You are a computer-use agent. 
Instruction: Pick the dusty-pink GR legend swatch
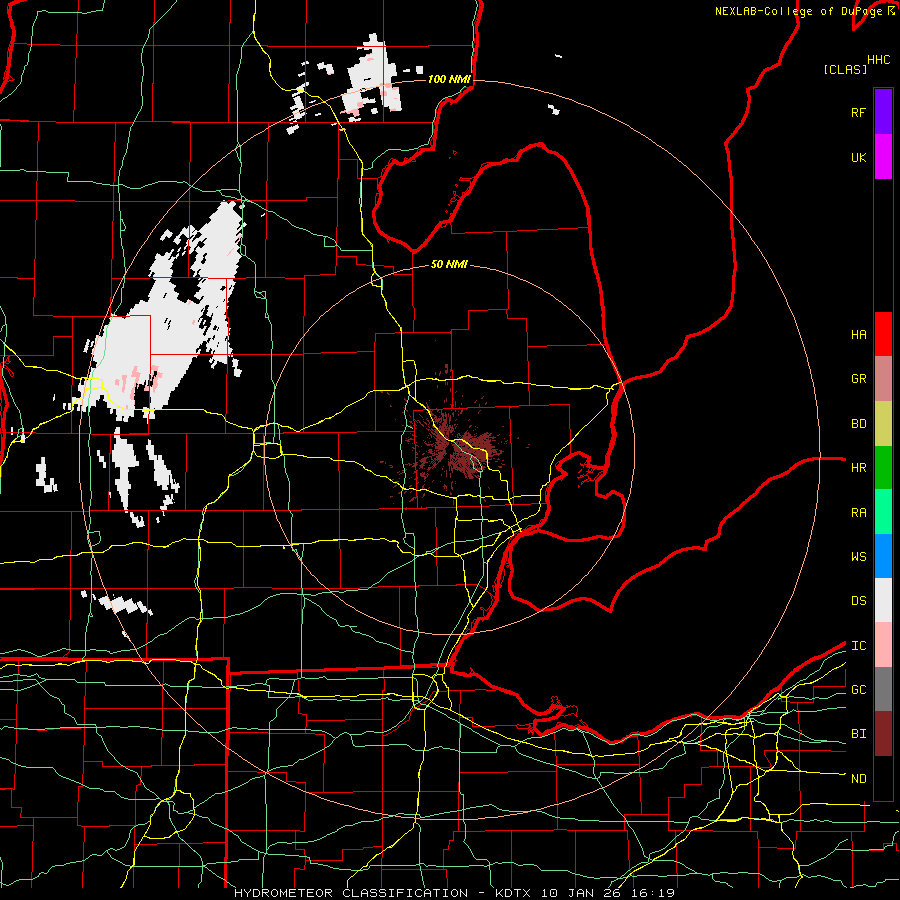(x=883, y=378)
